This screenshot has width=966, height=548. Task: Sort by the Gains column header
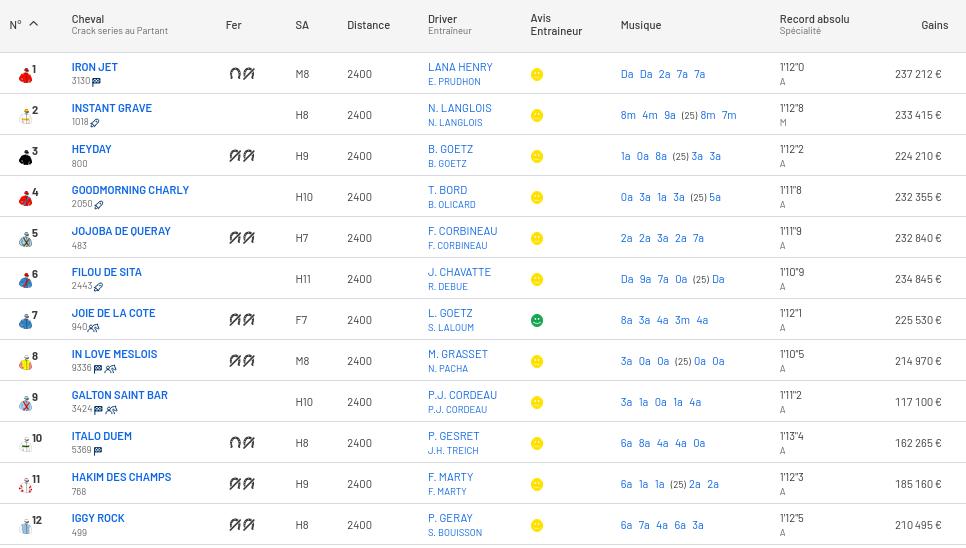[x=935, y=25]
